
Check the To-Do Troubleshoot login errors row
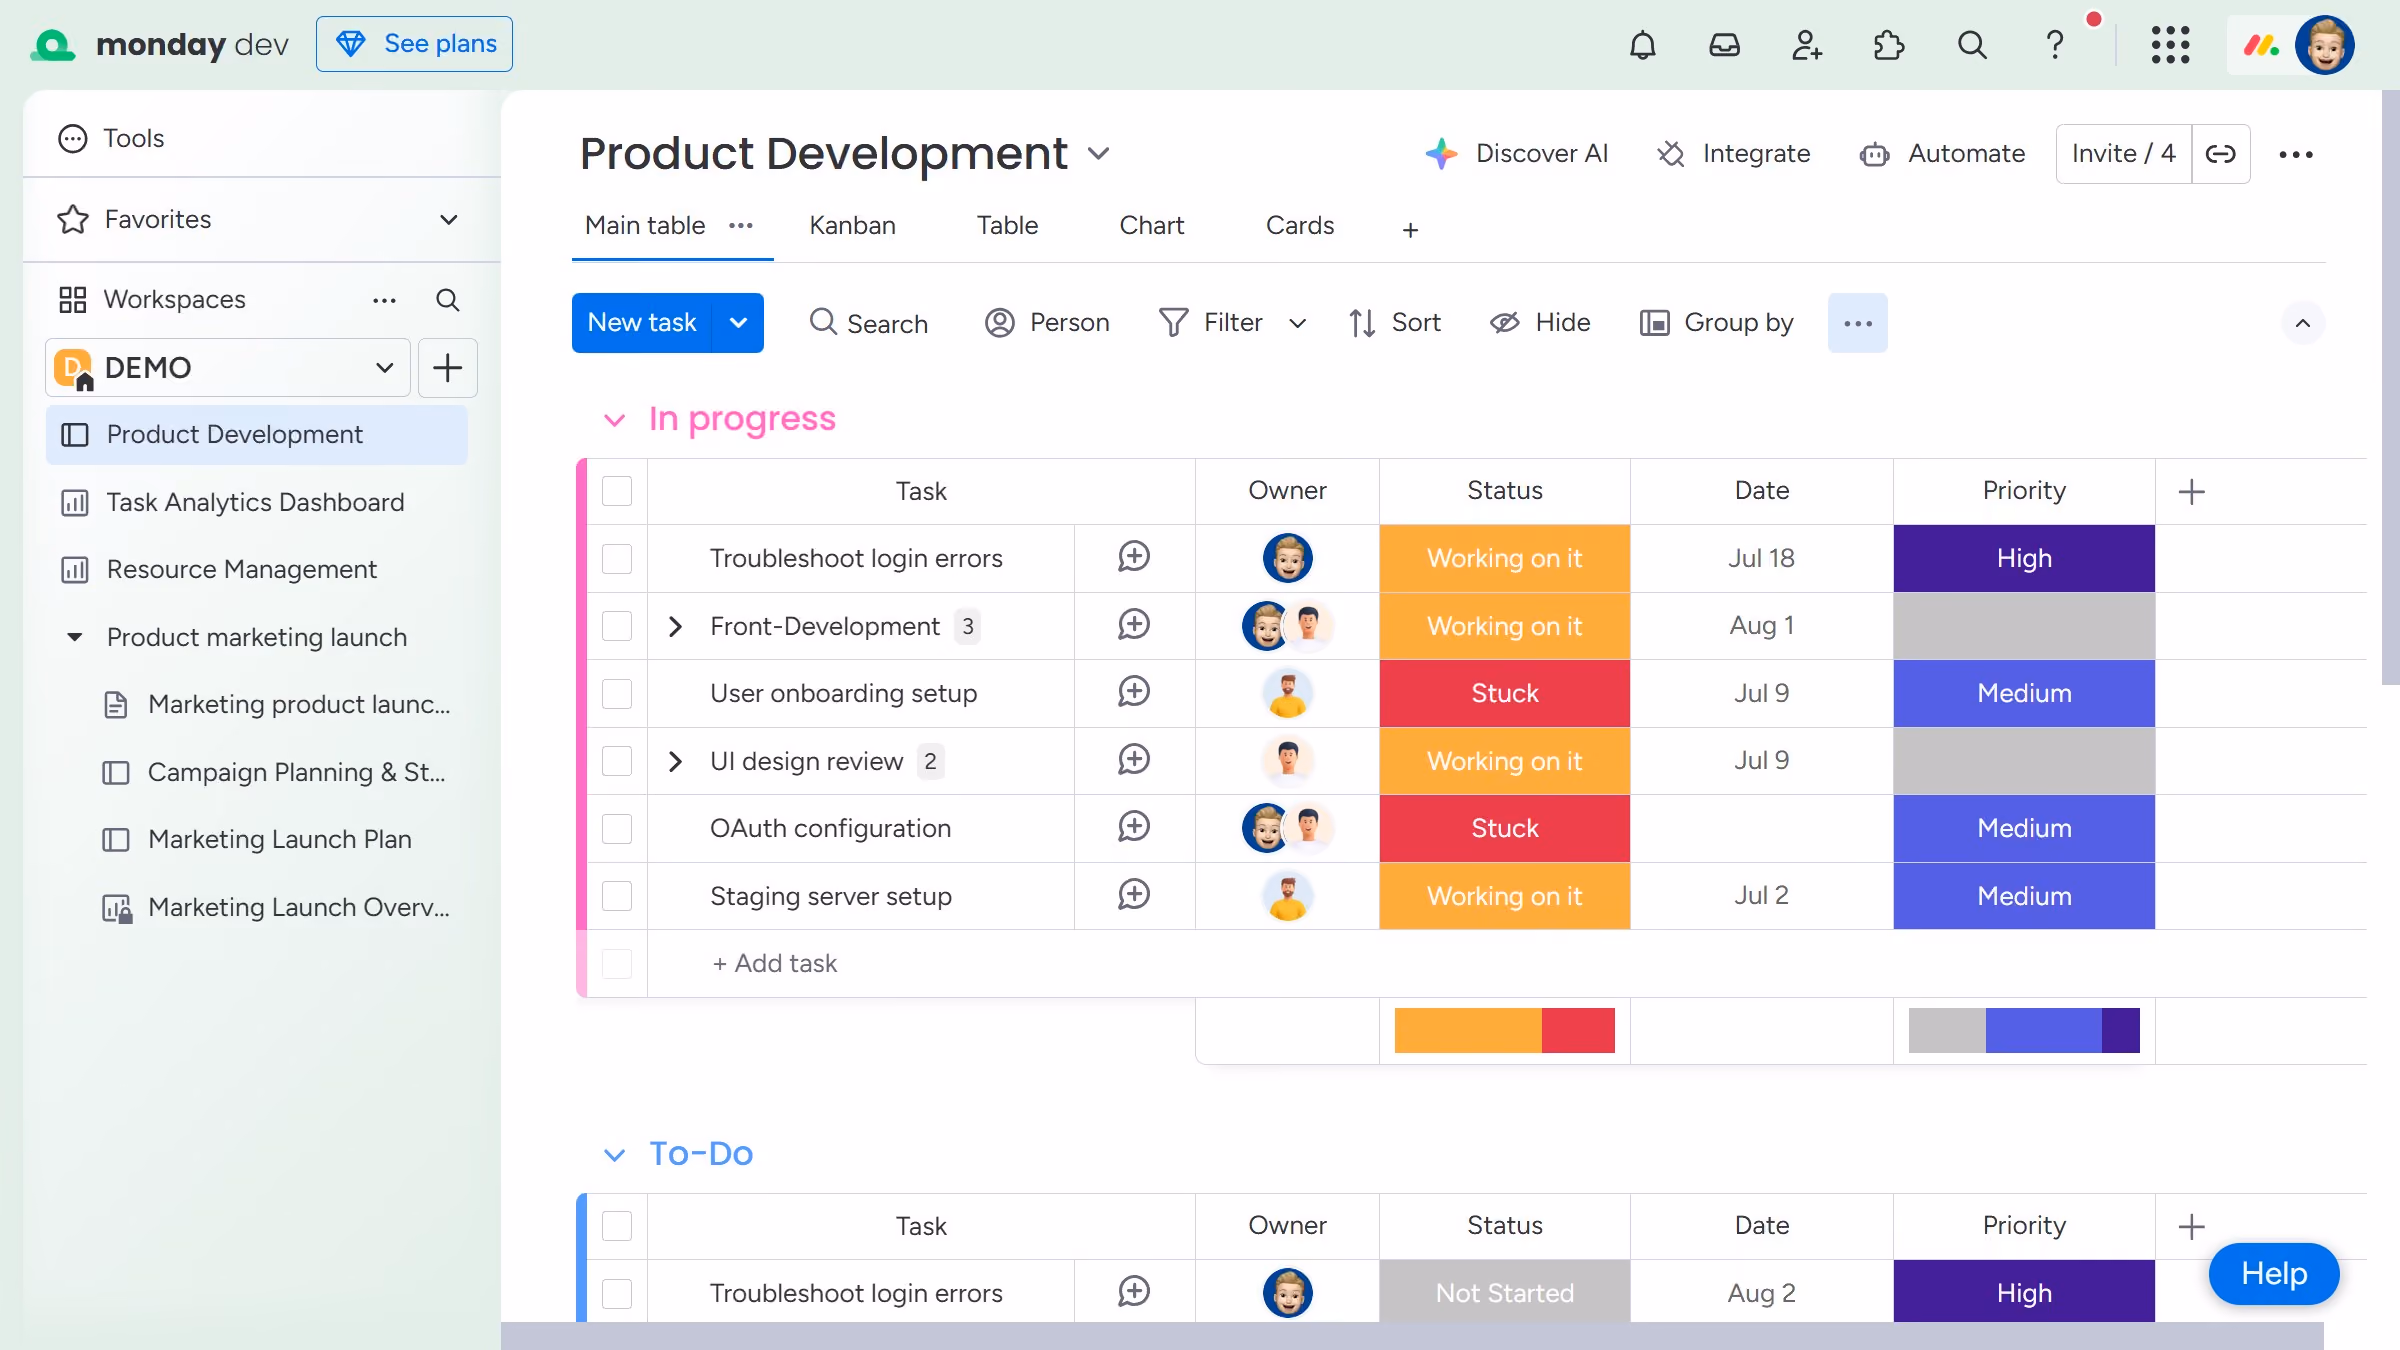tap(617, 1293)
